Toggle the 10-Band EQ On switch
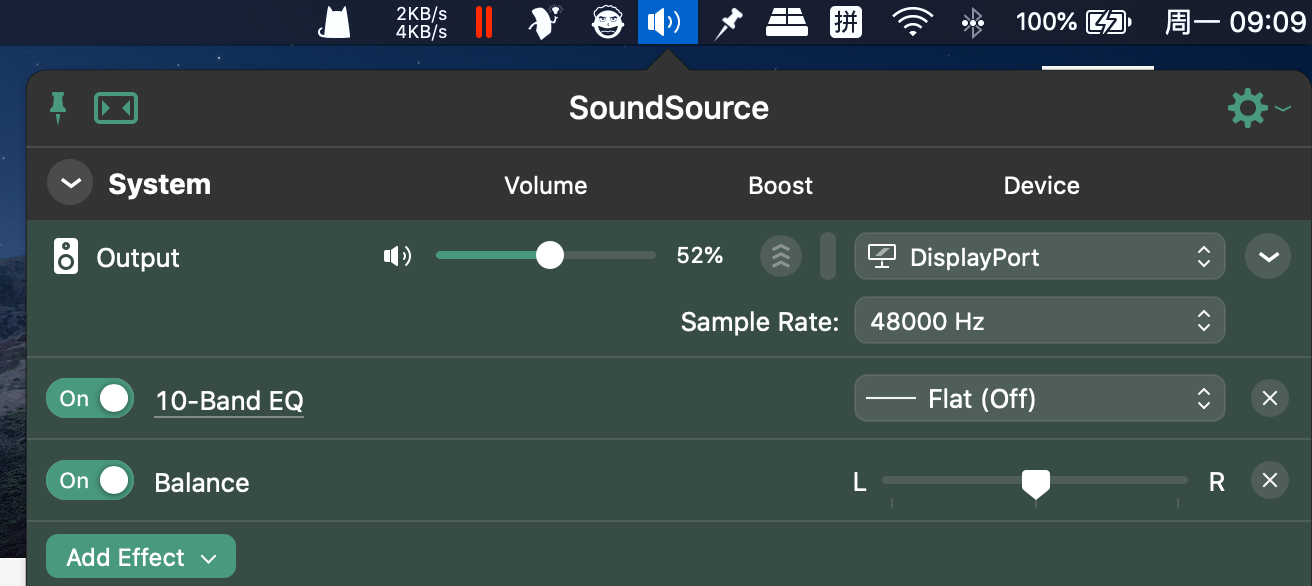Image resolution: width=1312 pixels, height=586 pixels. [x=90, y=398]
